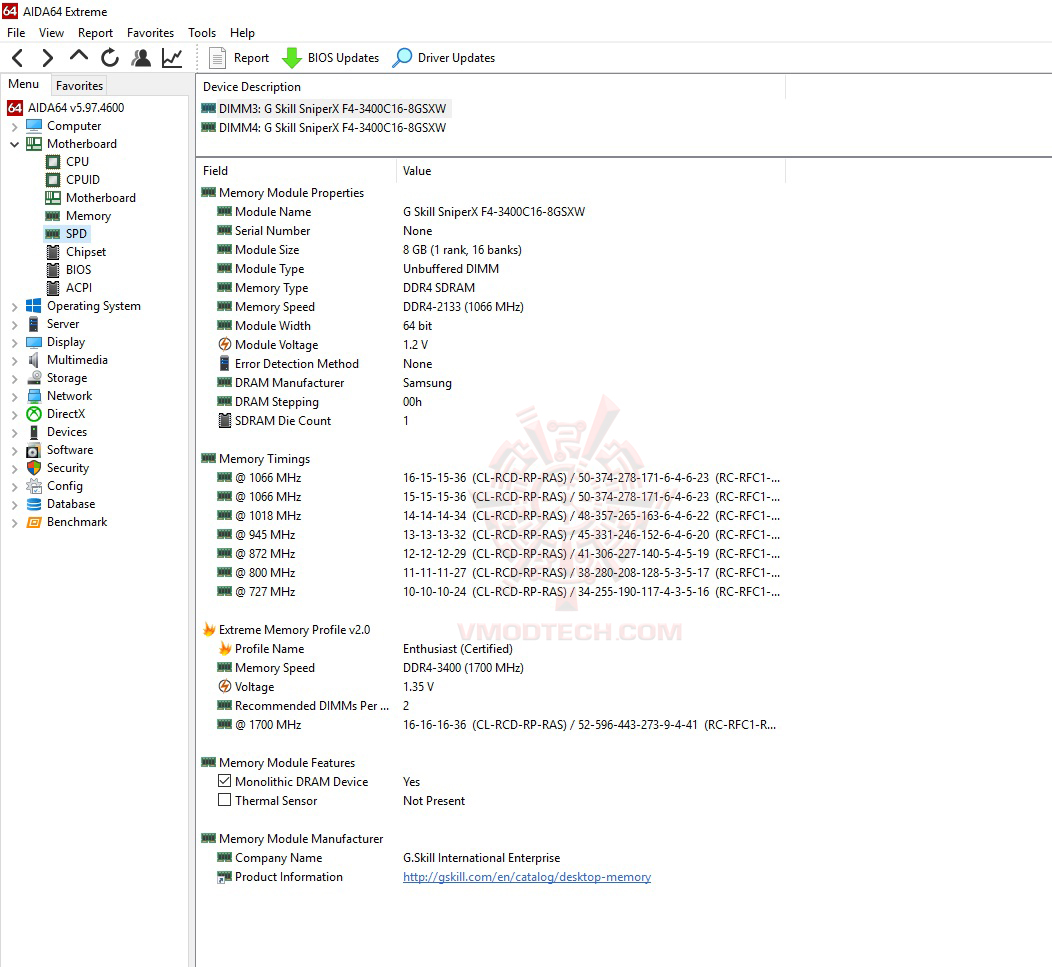The image size is (1052, 967).
Task: Click the Multimedia speaker icon in the tree
Action: click(34, 360)
